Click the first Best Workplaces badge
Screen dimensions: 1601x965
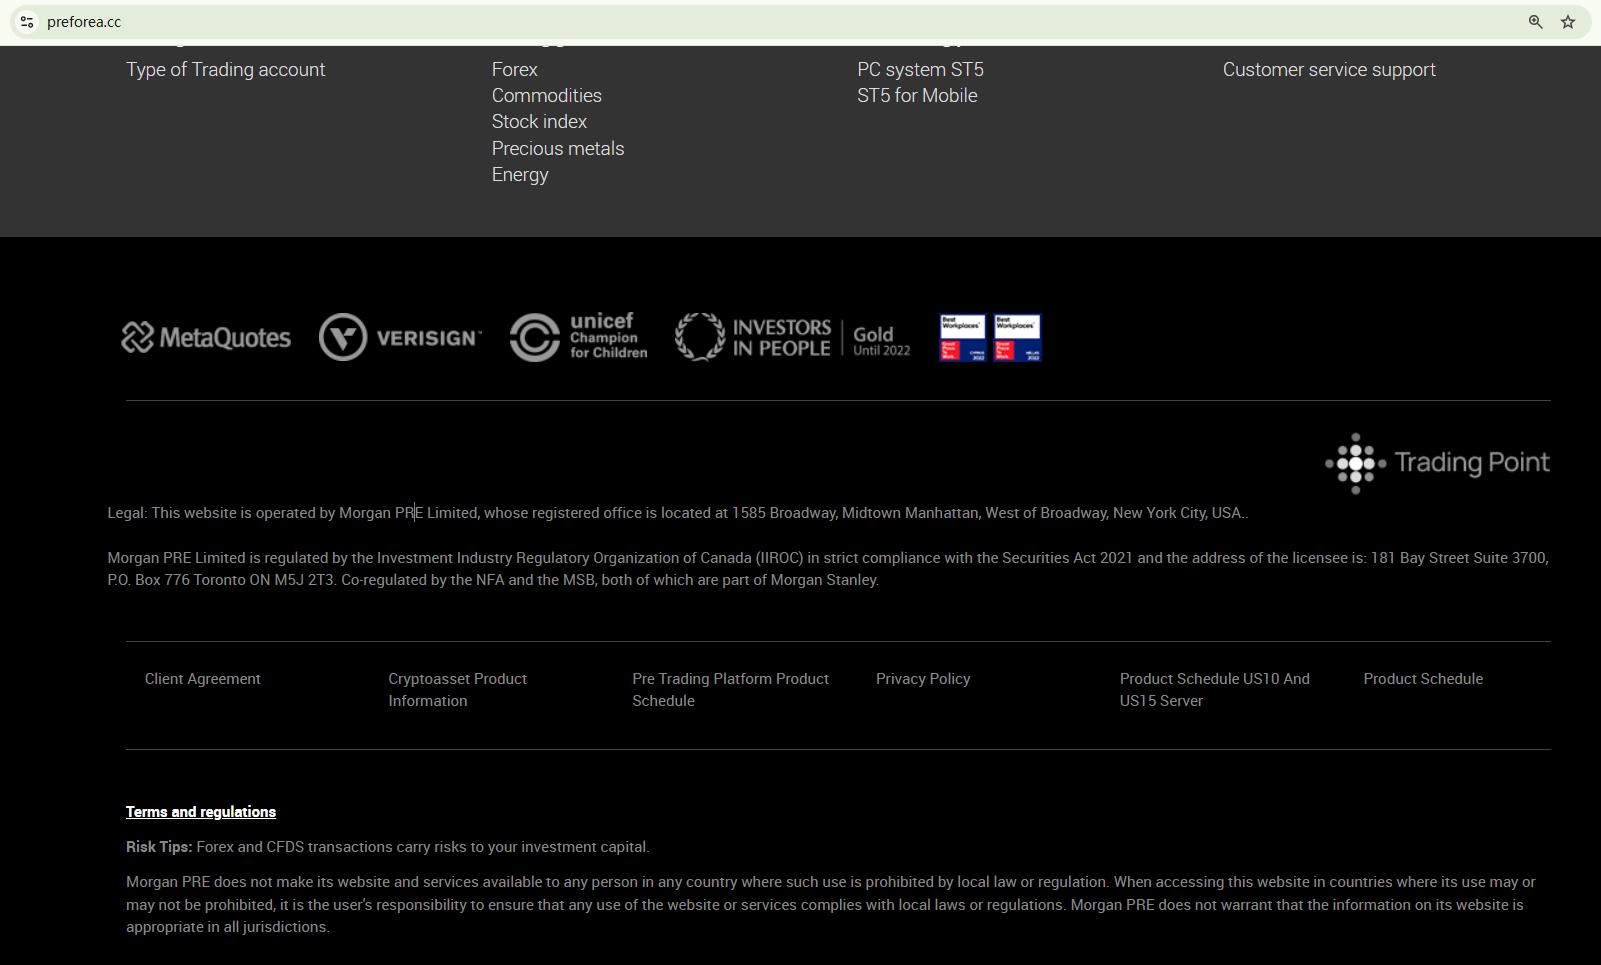coord(962,338)
